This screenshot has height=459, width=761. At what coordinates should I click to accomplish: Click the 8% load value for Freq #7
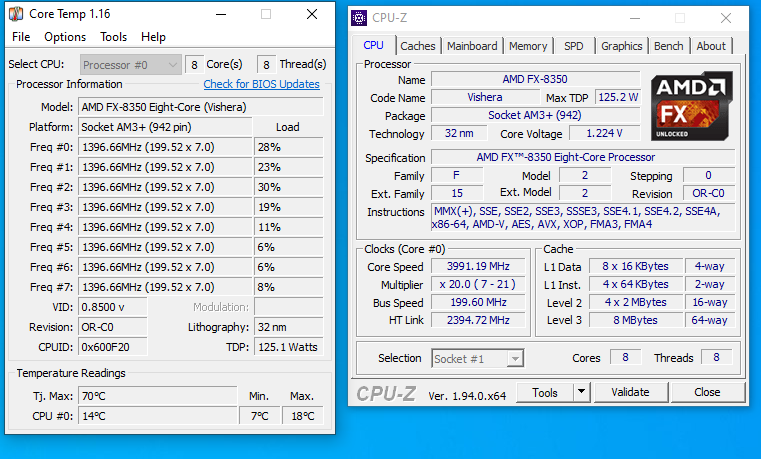pyautogui.click(x=288, y=287)
